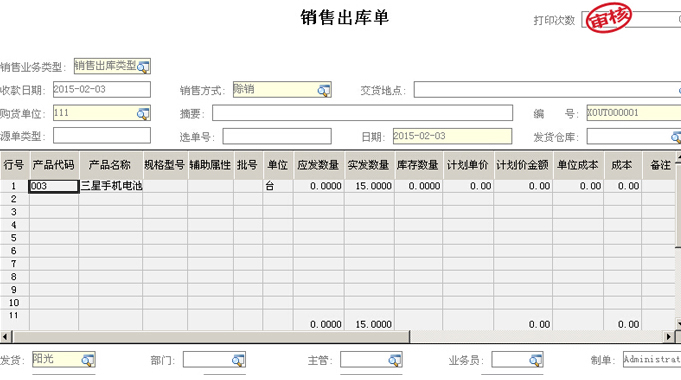The height and width of the screenshot is (380, 681).
Task: Select the 行号 column header
Action: click(14, 165)
